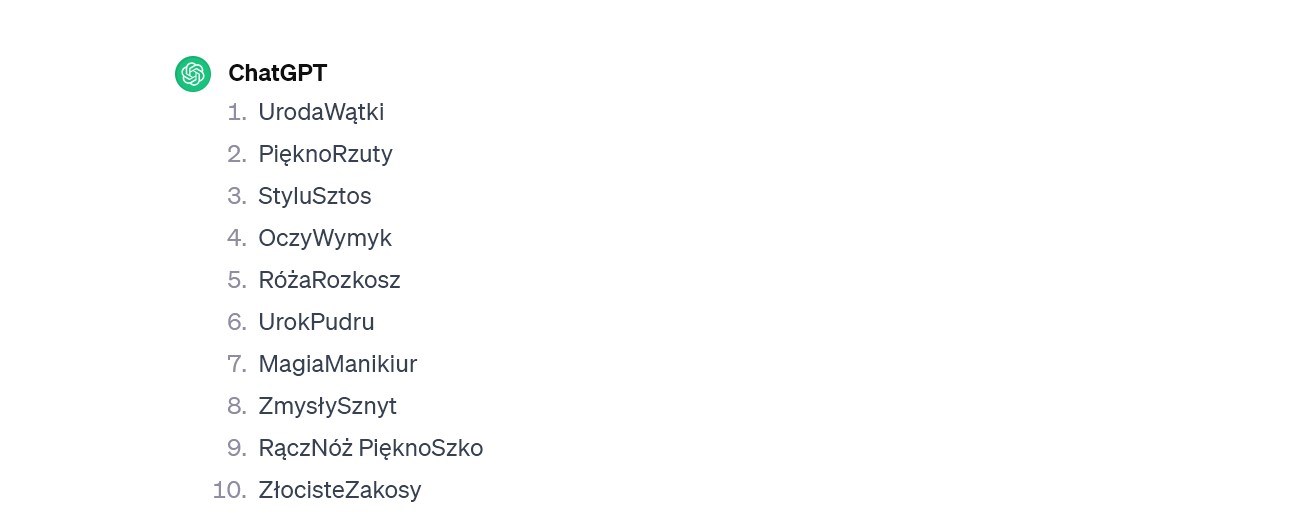The width and height of the screenshot is (1306, 514).
Task: Click list number 10 marker
Action: (x=230, y=490)
